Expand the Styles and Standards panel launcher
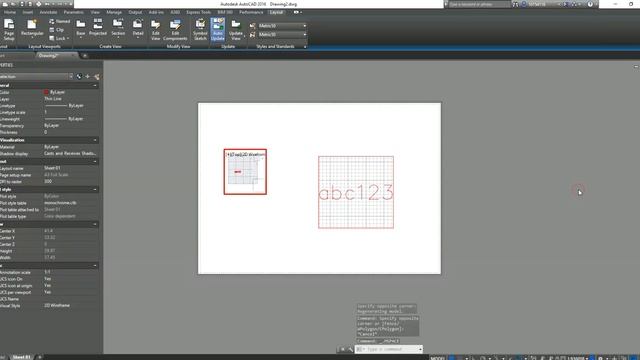Image resolution: width=640 pixels, height=360 pixels. coord(305,47)
